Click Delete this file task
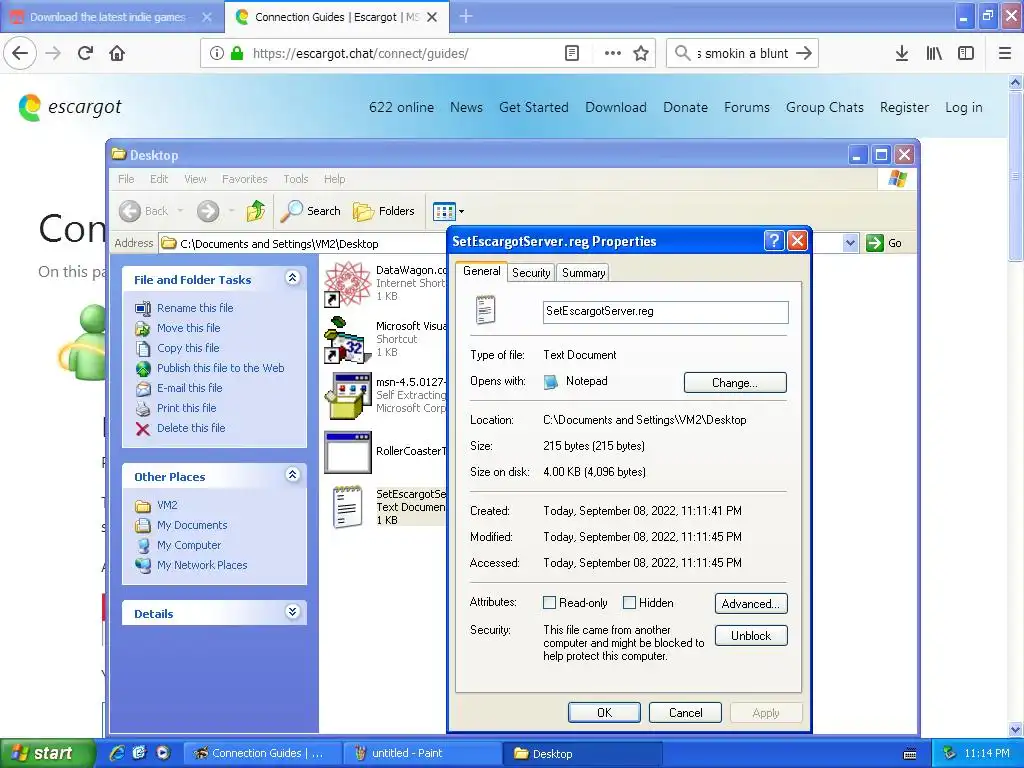The width and height of the screenshot is (1024, 768). click(x=191, y=428)
